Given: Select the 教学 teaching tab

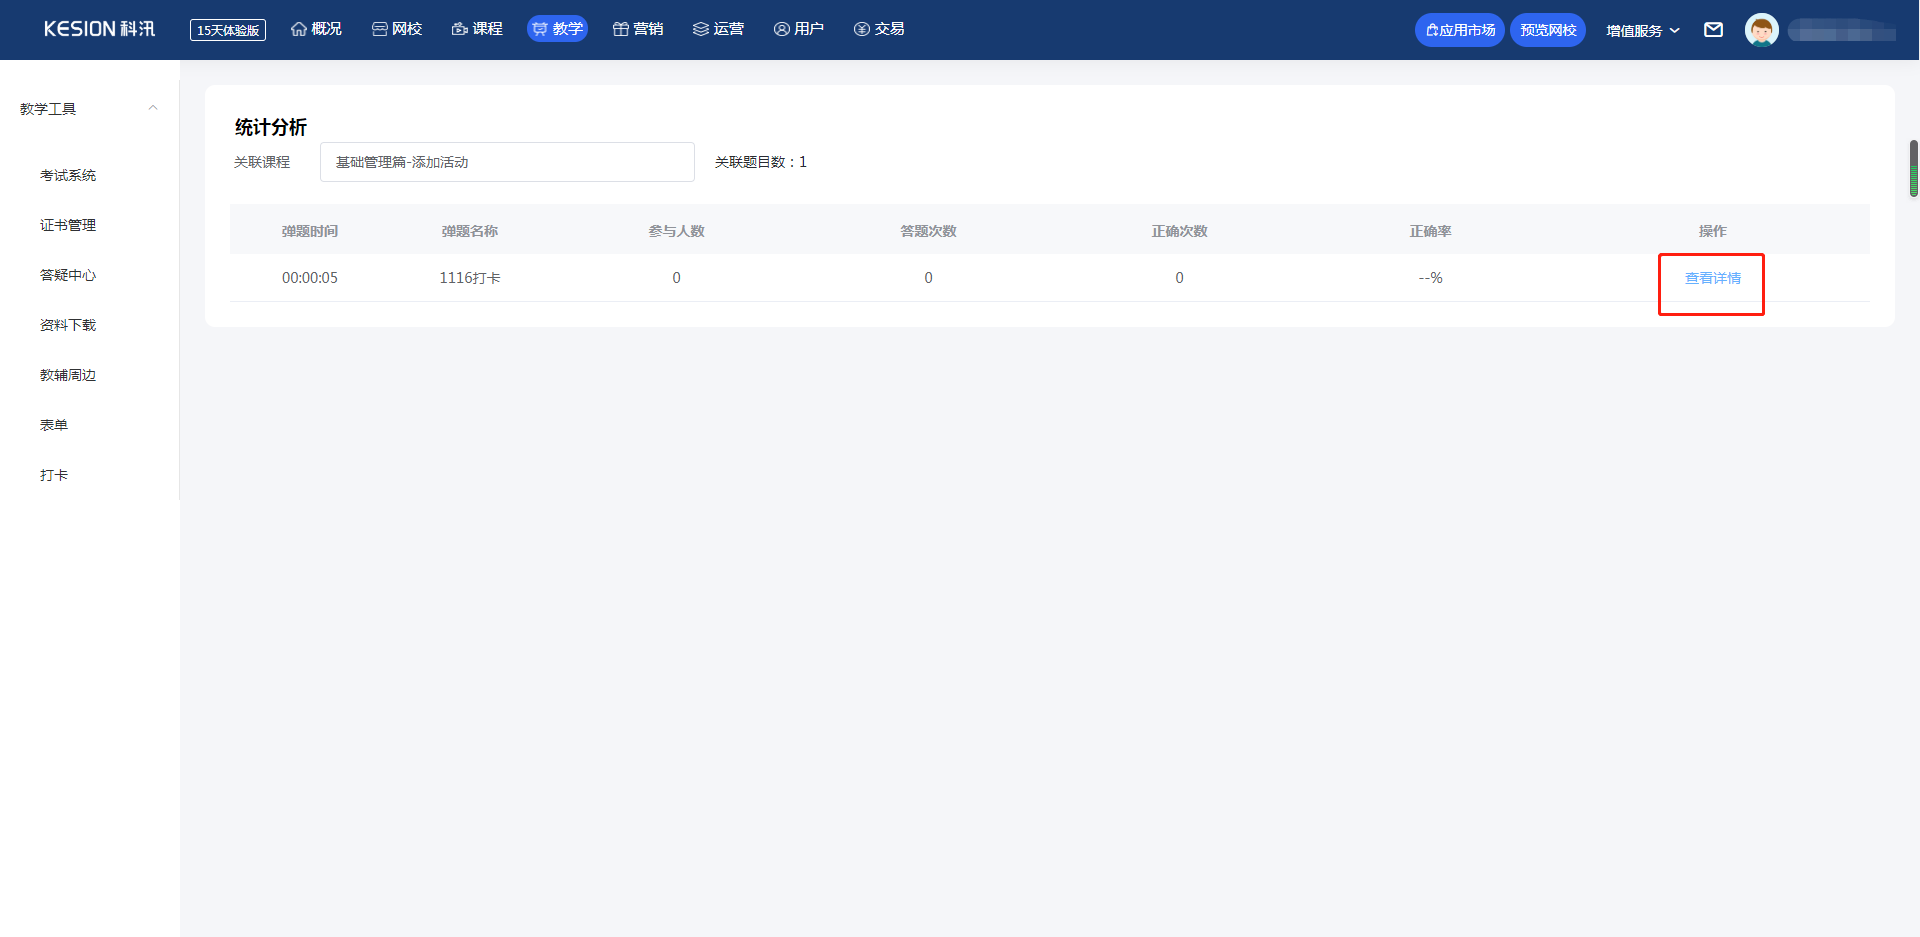Looking at the screenshot, I should pyautogui.click(x=557, y=29).
